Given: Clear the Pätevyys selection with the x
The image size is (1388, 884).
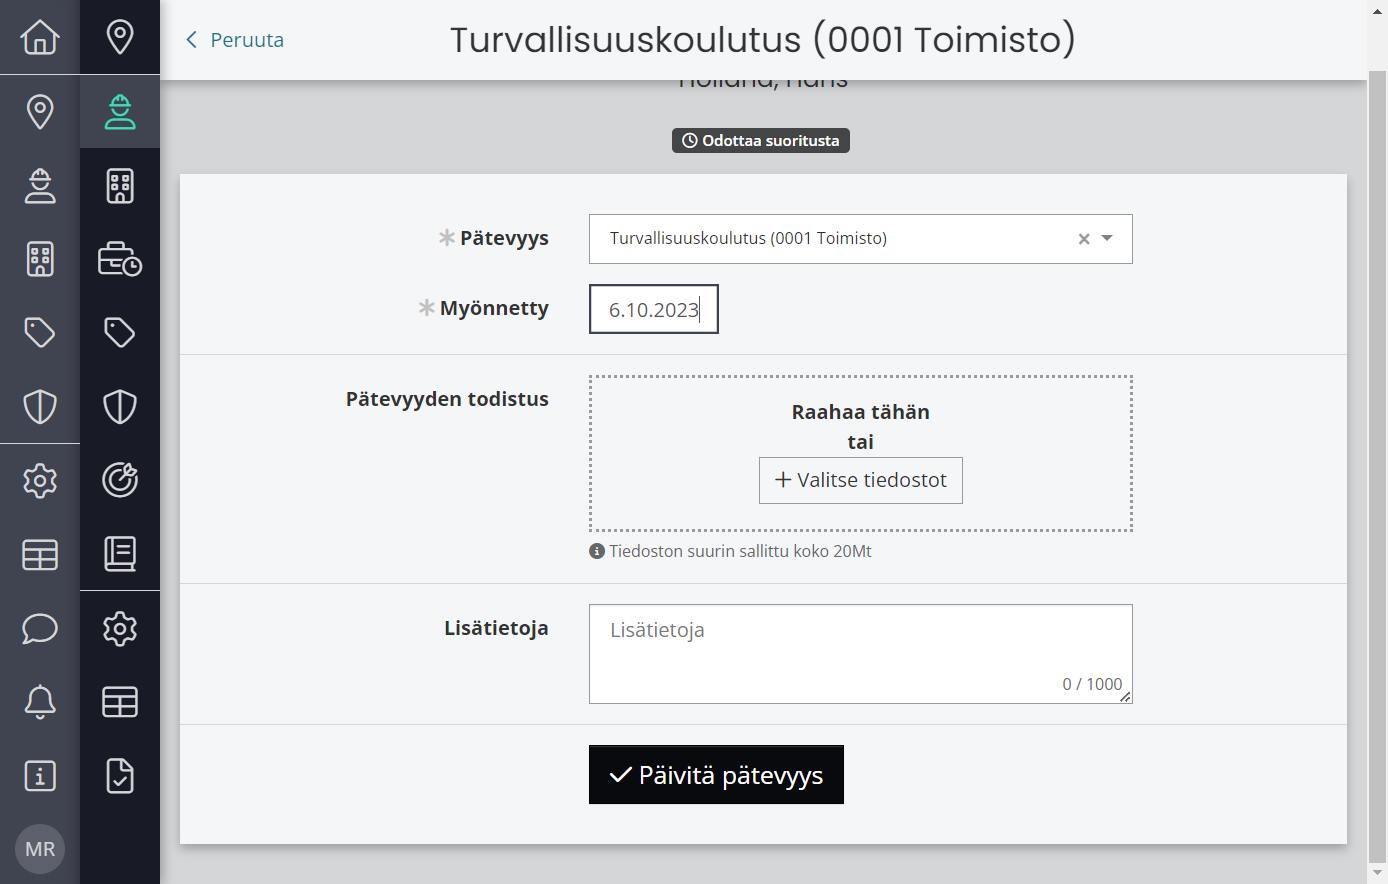Looking at the screenshot, I should click(x=1084, y=239).
